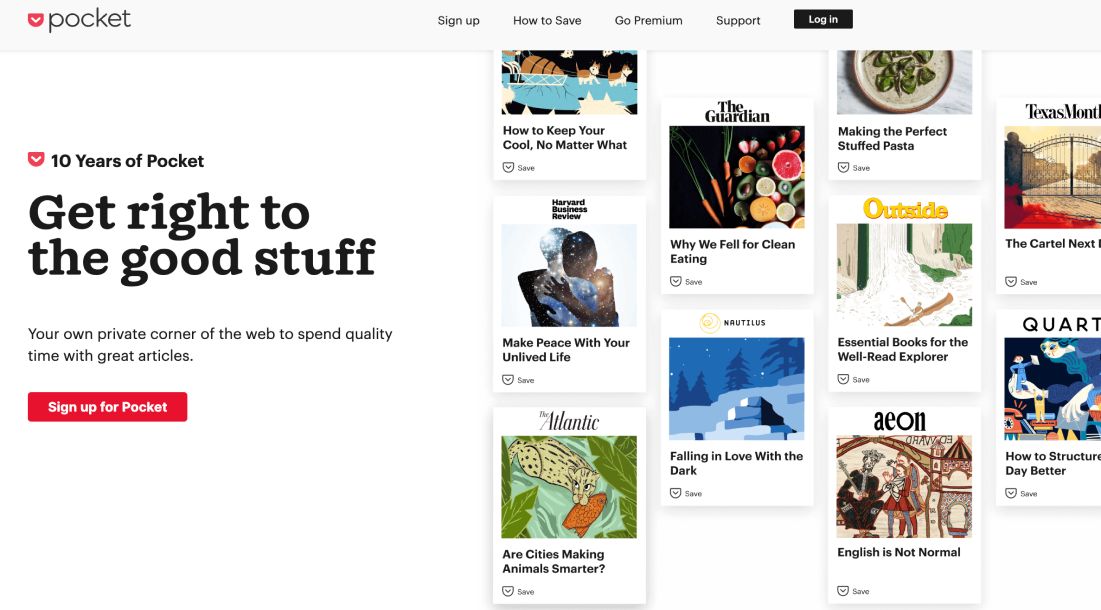
Task: Click The Atlantic logo on the card
Action: (x=569, y=420)
